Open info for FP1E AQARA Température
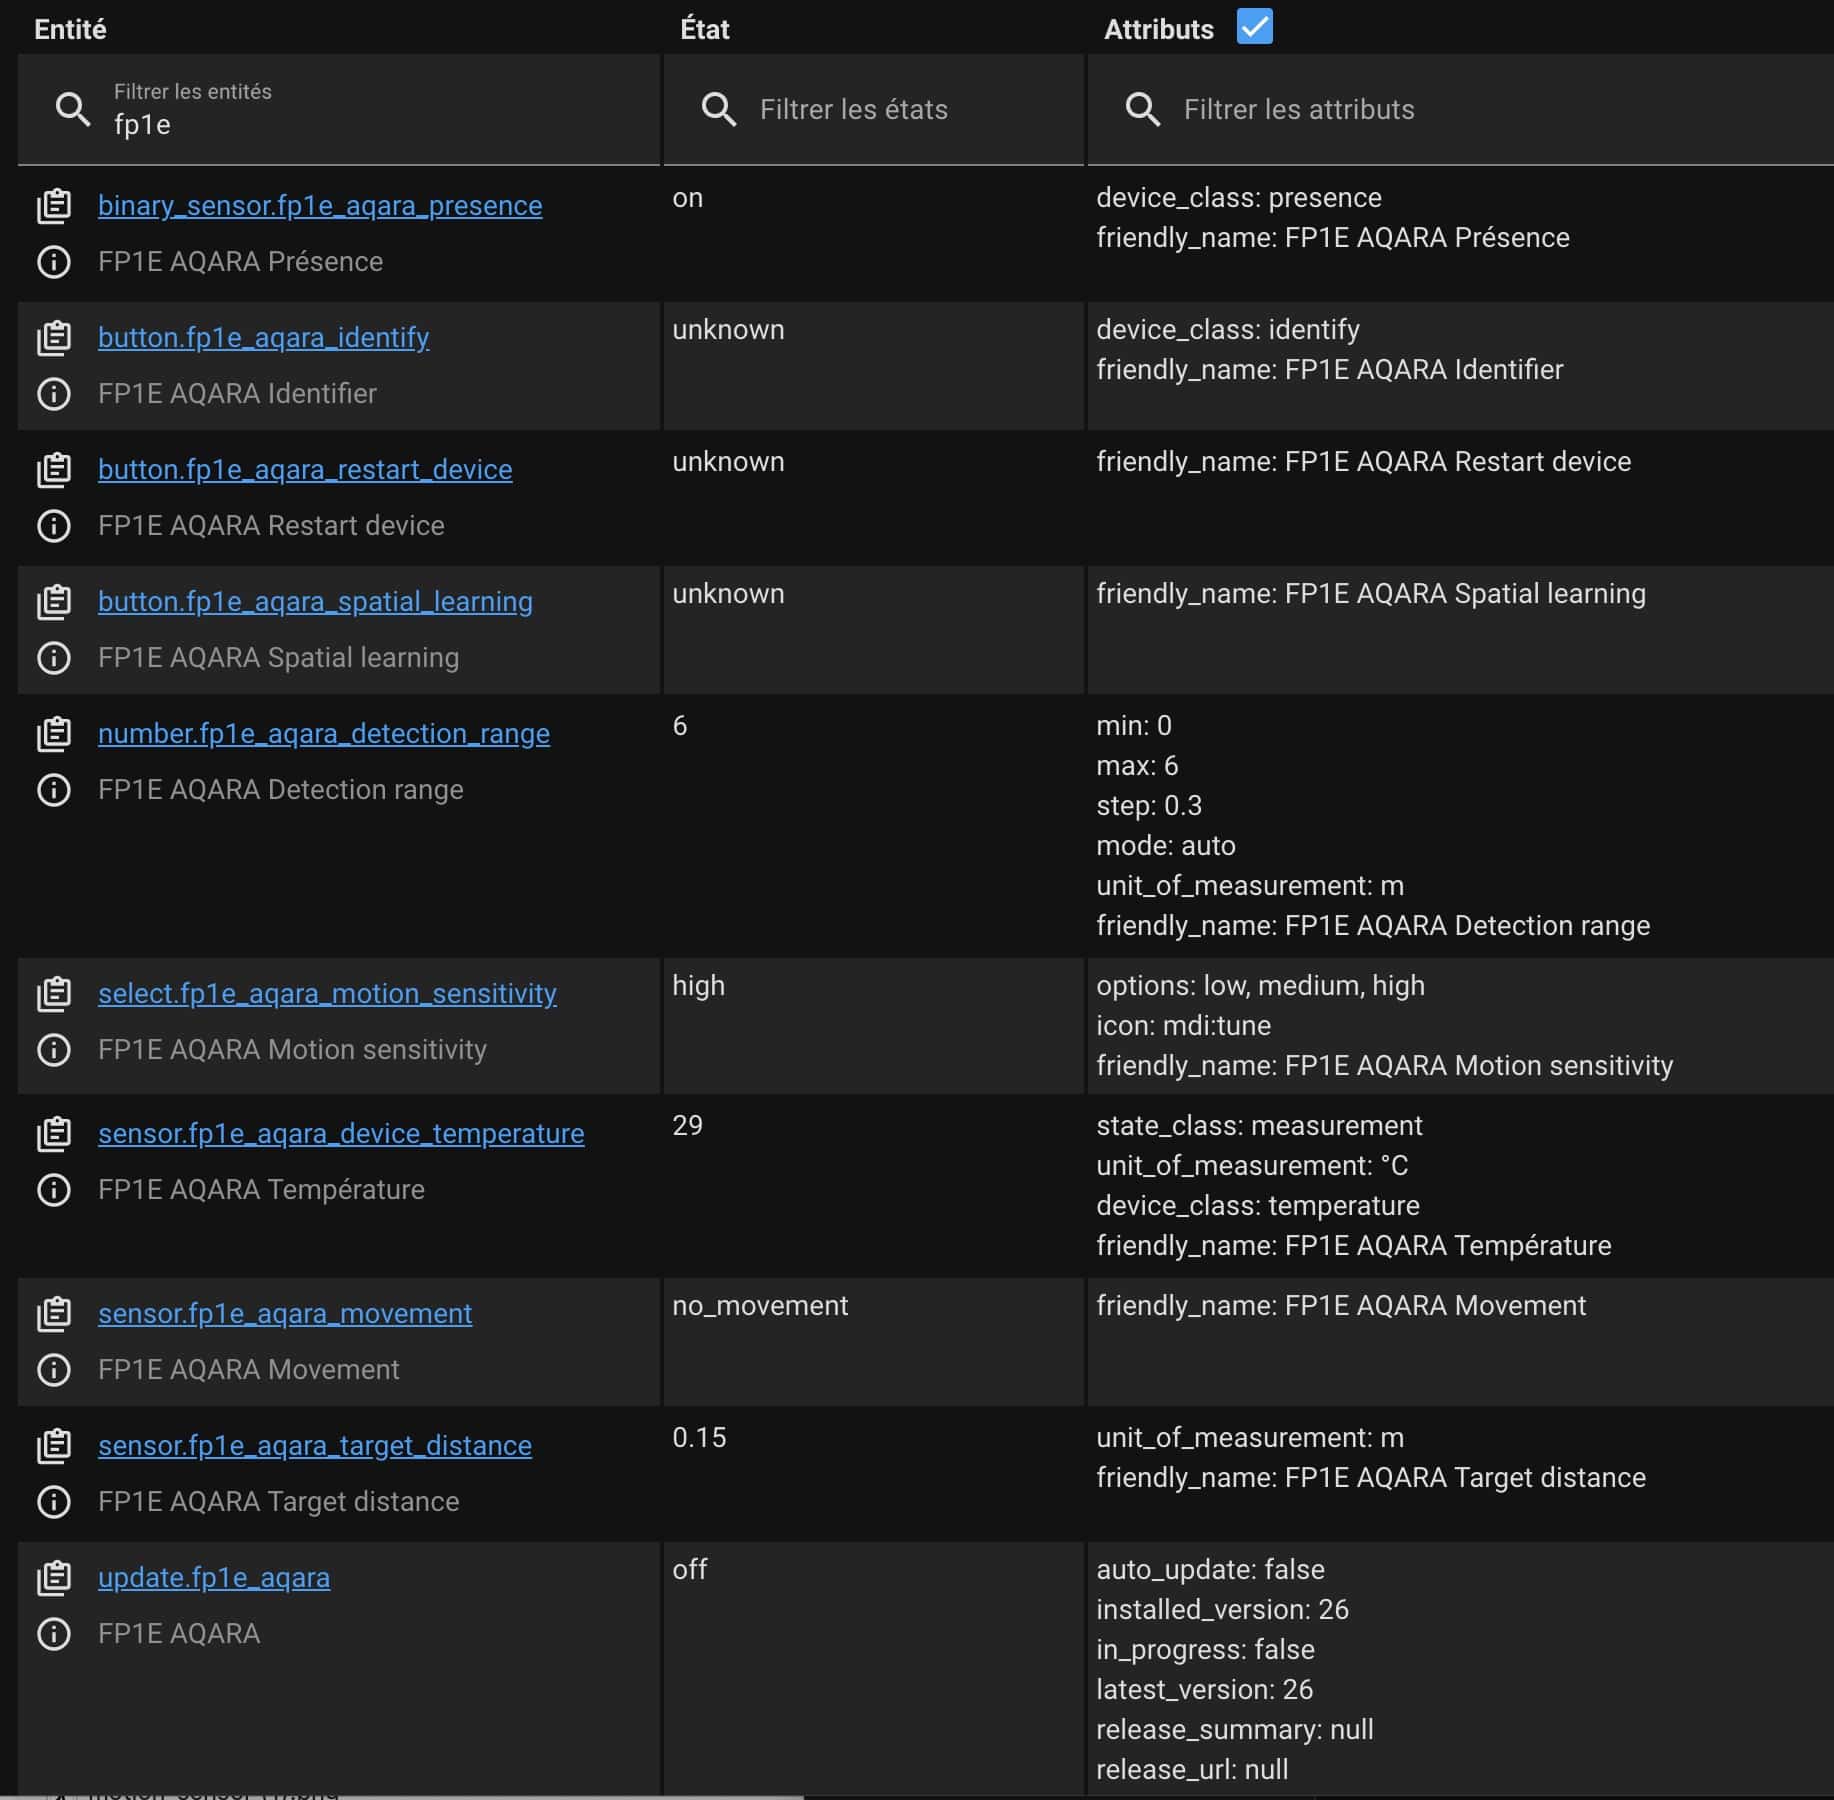The height and width of the screenshot is (1800, 1834). click(54, 1190)
